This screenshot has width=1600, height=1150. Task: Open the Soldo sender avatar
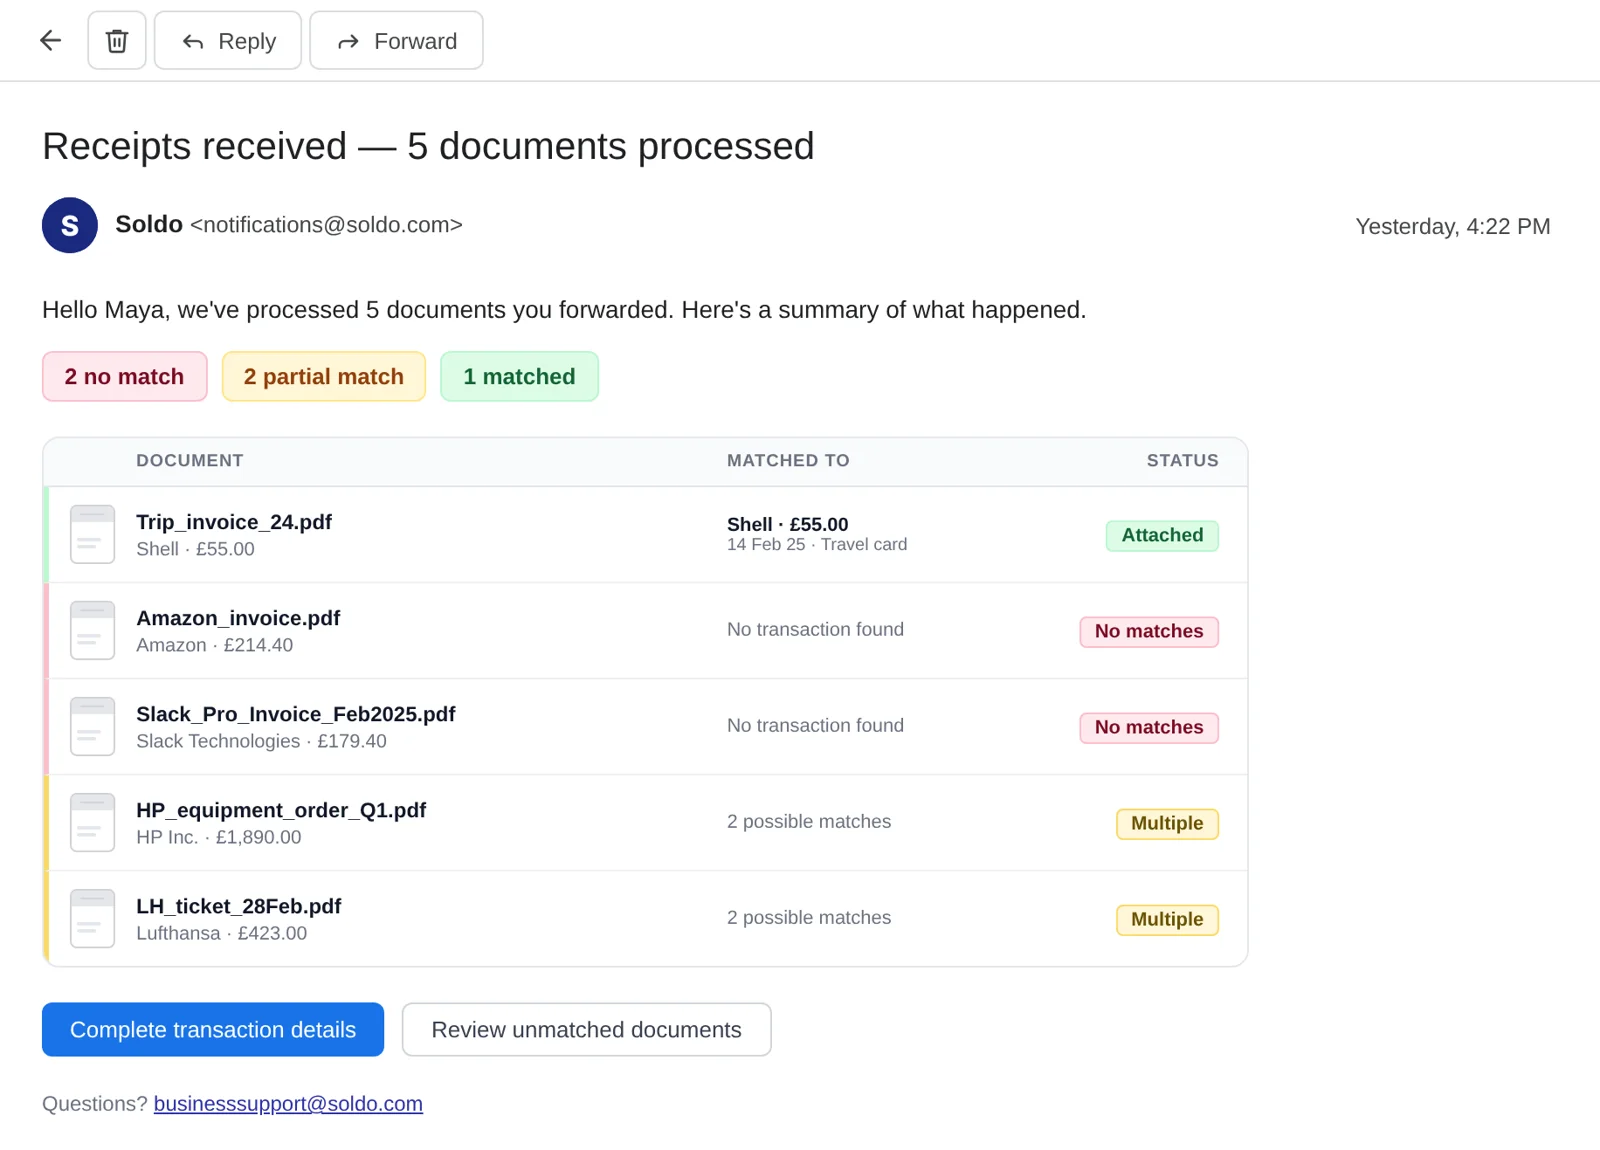70,225
